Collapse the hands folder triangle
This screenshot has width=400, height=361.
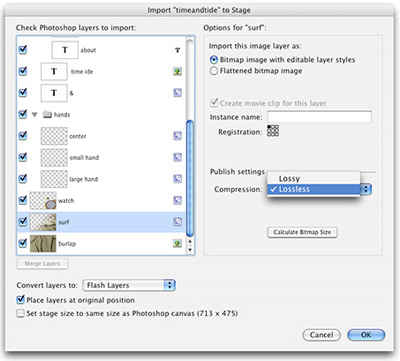click(34, 115)
